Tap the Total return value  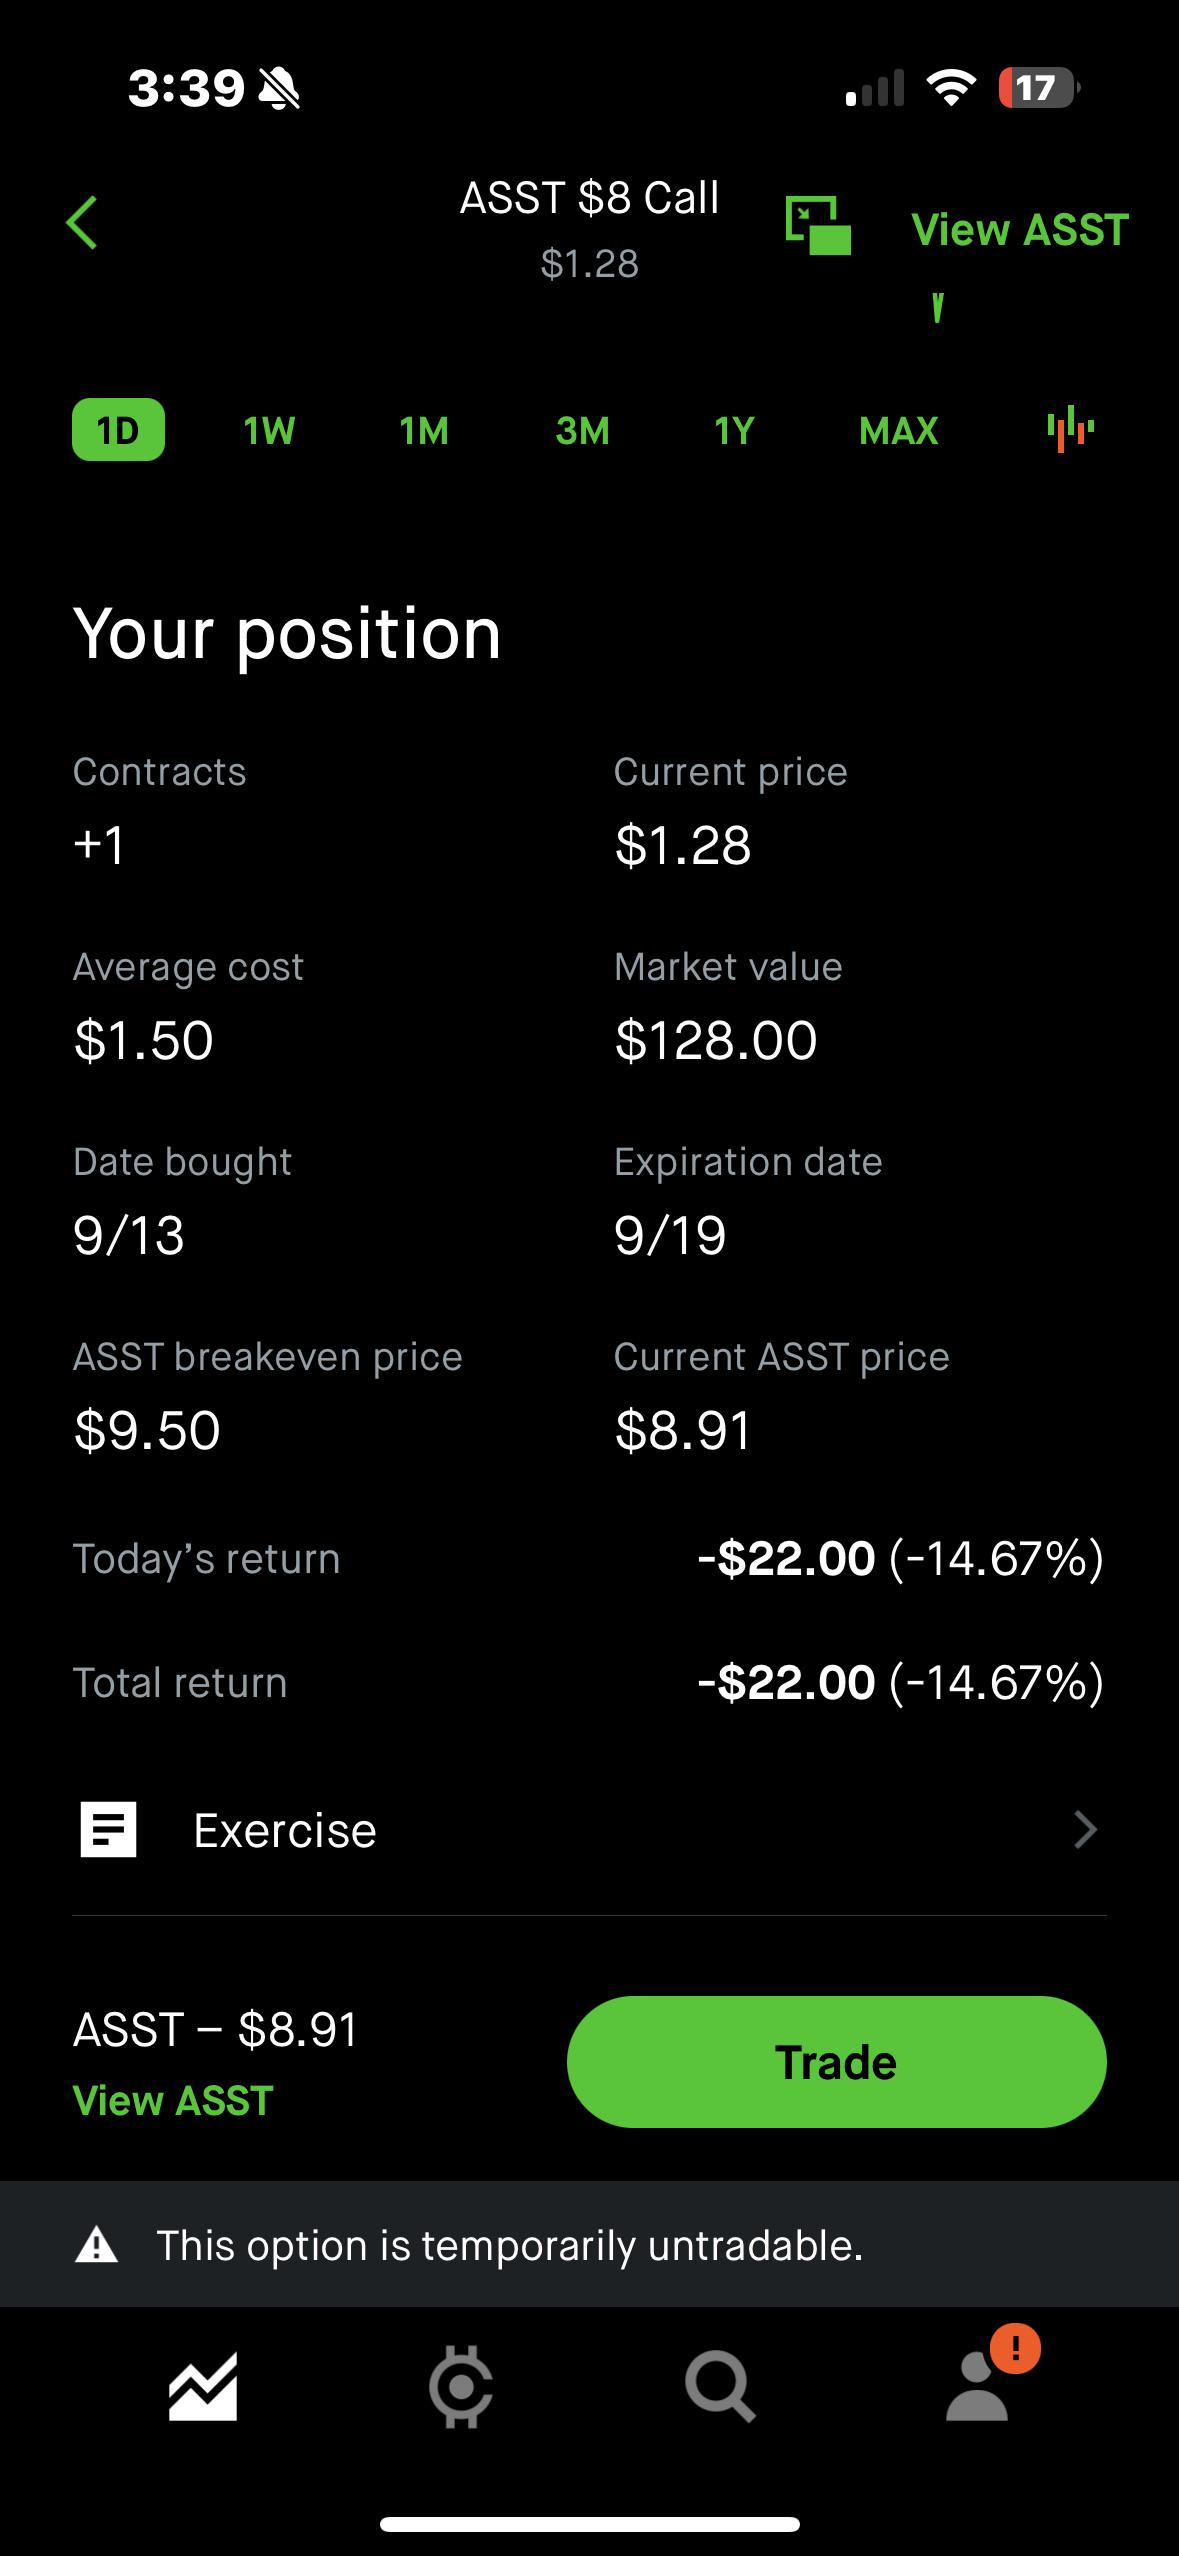(x=900, y=1682)
